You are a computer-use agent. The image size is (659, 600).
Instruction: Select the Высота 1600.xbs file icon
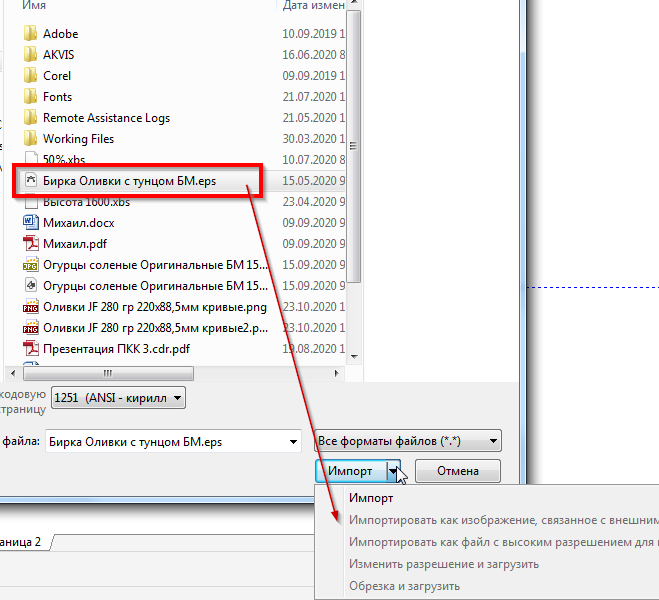31,203
